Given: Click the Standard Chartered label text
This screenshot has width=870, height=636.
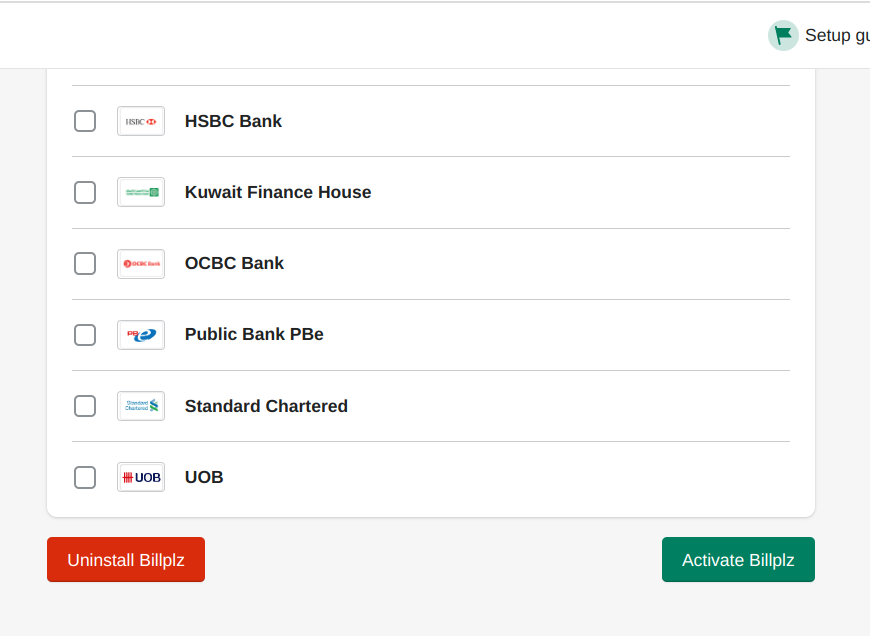Looking at the screenshot, I should pyautogui.click(x=266, y=406).
